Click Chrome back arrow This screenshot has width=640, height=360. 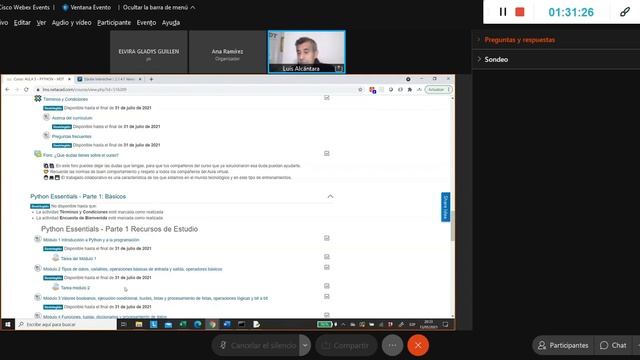pyautogui.click(x=7, y=89)
